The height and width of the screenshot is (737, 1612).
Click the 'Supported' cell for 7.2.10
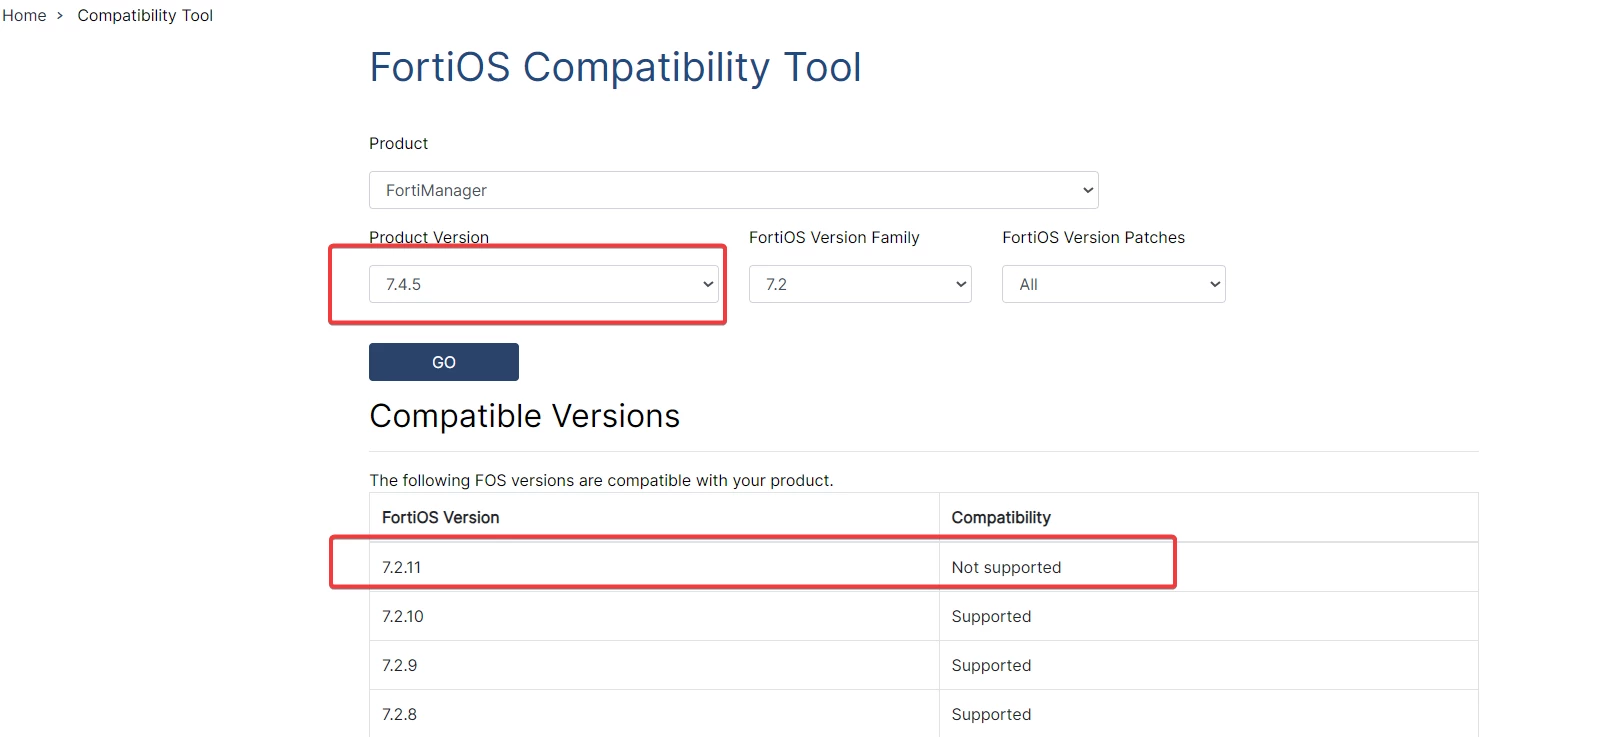pyautogui.click(x=1208, y=616)
